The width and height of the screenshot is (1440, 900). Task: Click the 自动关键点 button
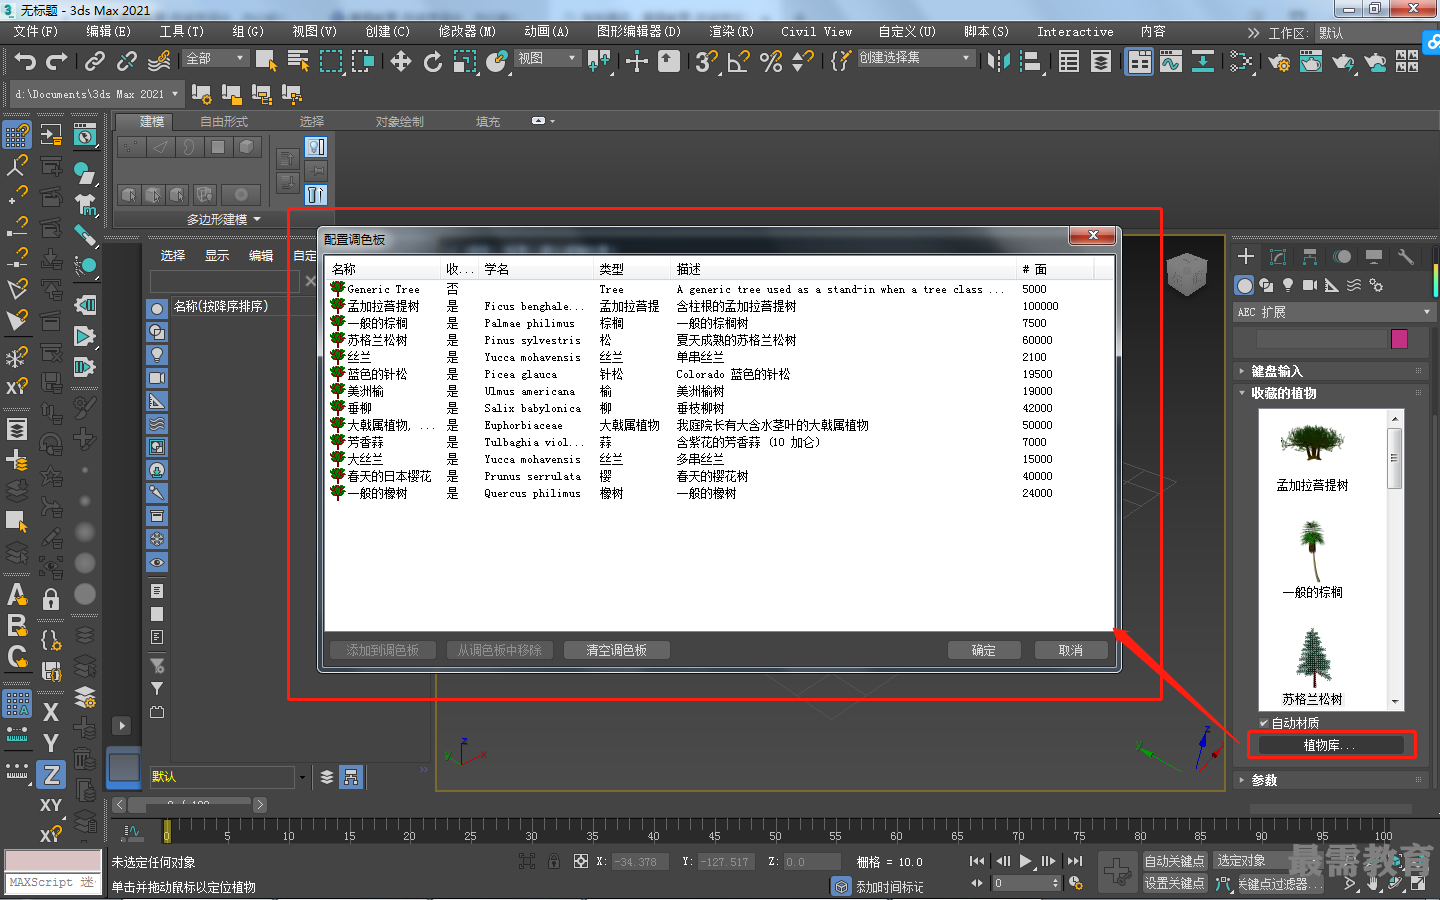click(1175, 861)
